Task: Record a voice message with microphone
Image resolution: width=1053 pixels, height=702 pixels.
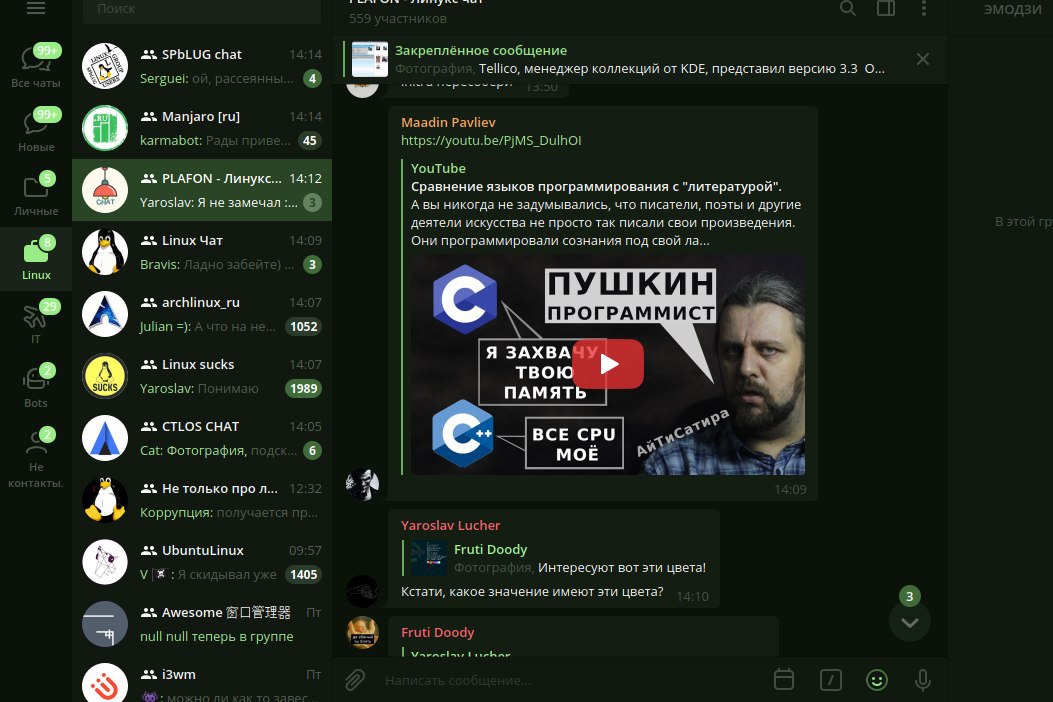Action: [x=923, y=681]
